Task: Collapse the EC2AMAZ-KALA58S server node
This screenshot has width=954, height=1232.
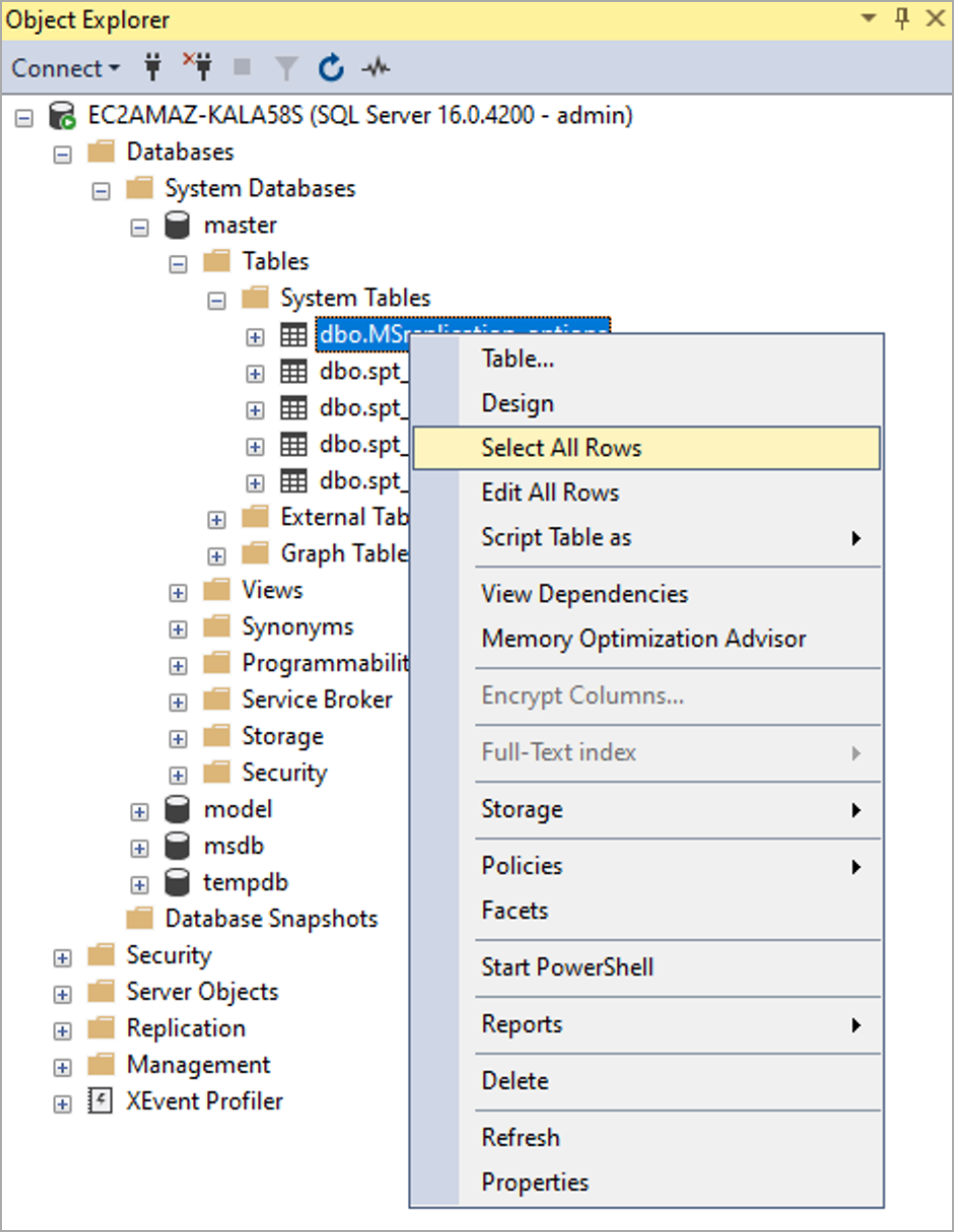Action: (25, 117)
